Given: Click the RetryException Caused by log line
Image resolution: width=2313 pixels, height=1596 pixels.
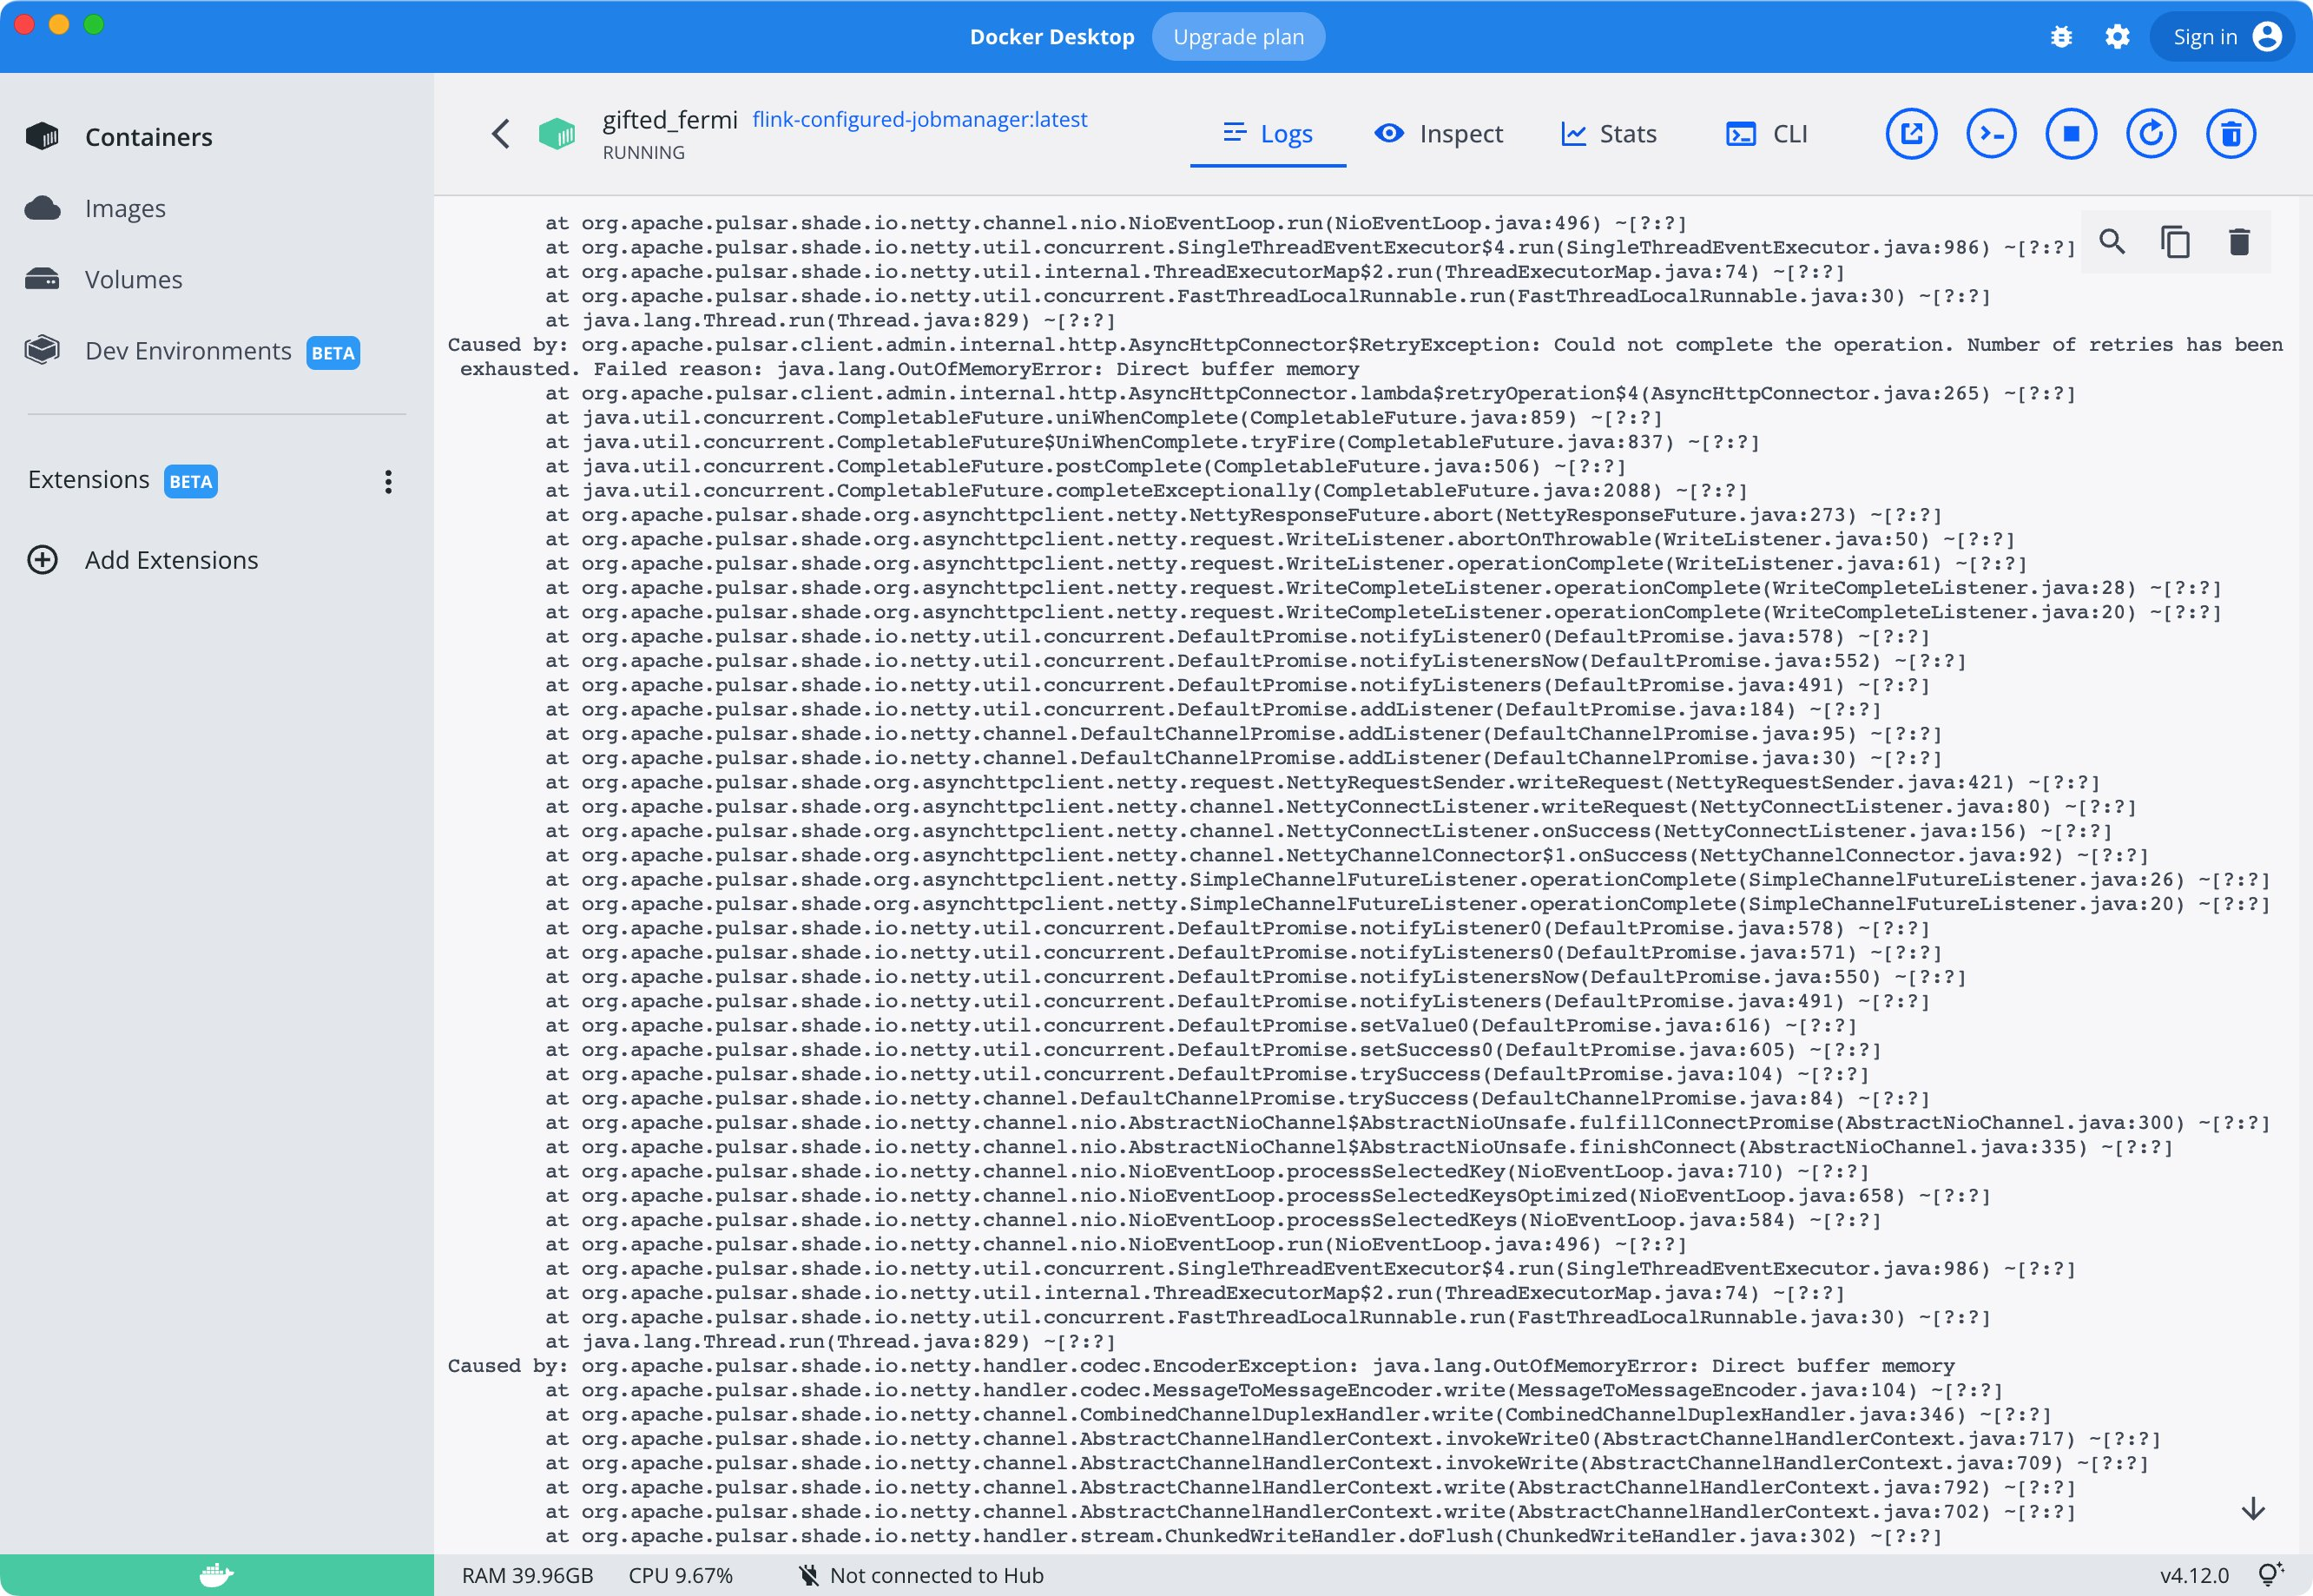Looking at the screenshot, I should pos(1365,357).
